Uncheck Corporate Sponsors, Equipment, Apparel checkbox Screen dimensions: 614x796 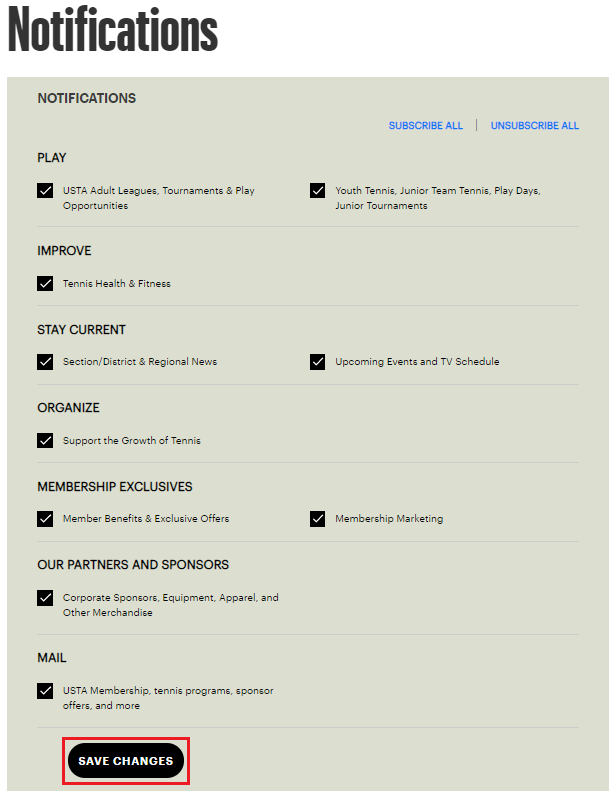point(45,598)
